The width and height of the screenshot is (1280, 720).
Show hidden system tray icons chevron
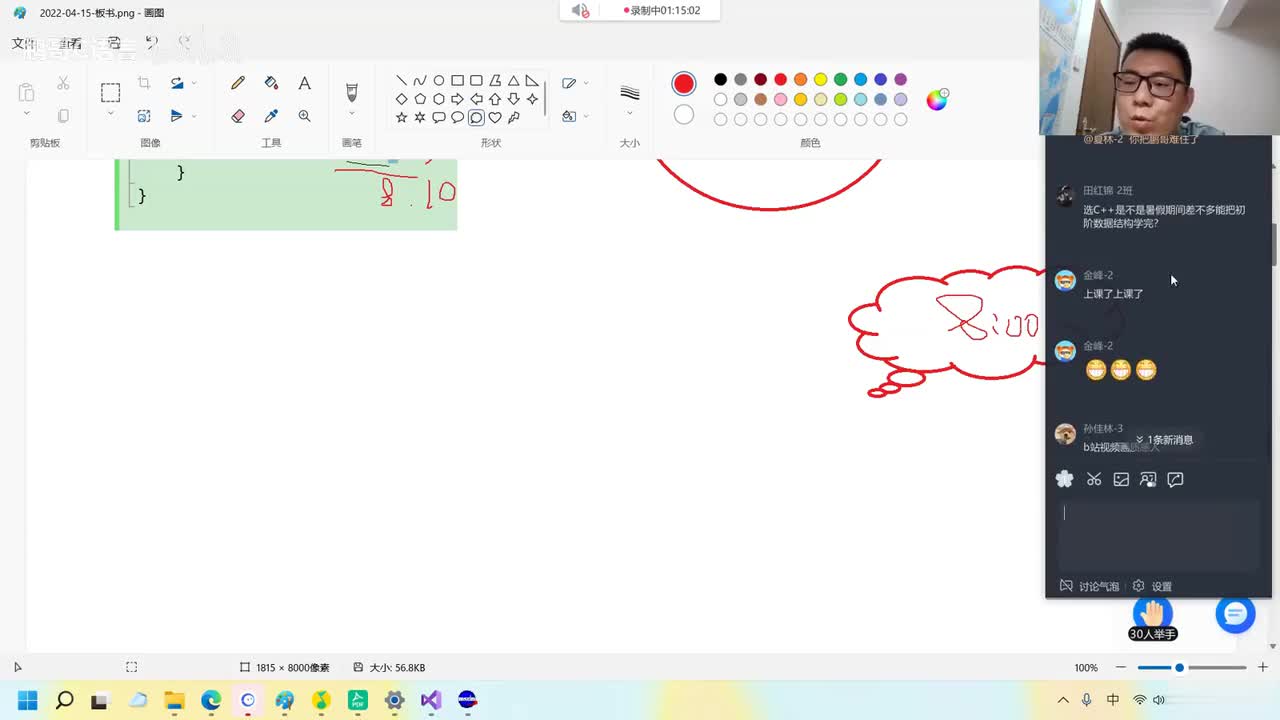1063,700
